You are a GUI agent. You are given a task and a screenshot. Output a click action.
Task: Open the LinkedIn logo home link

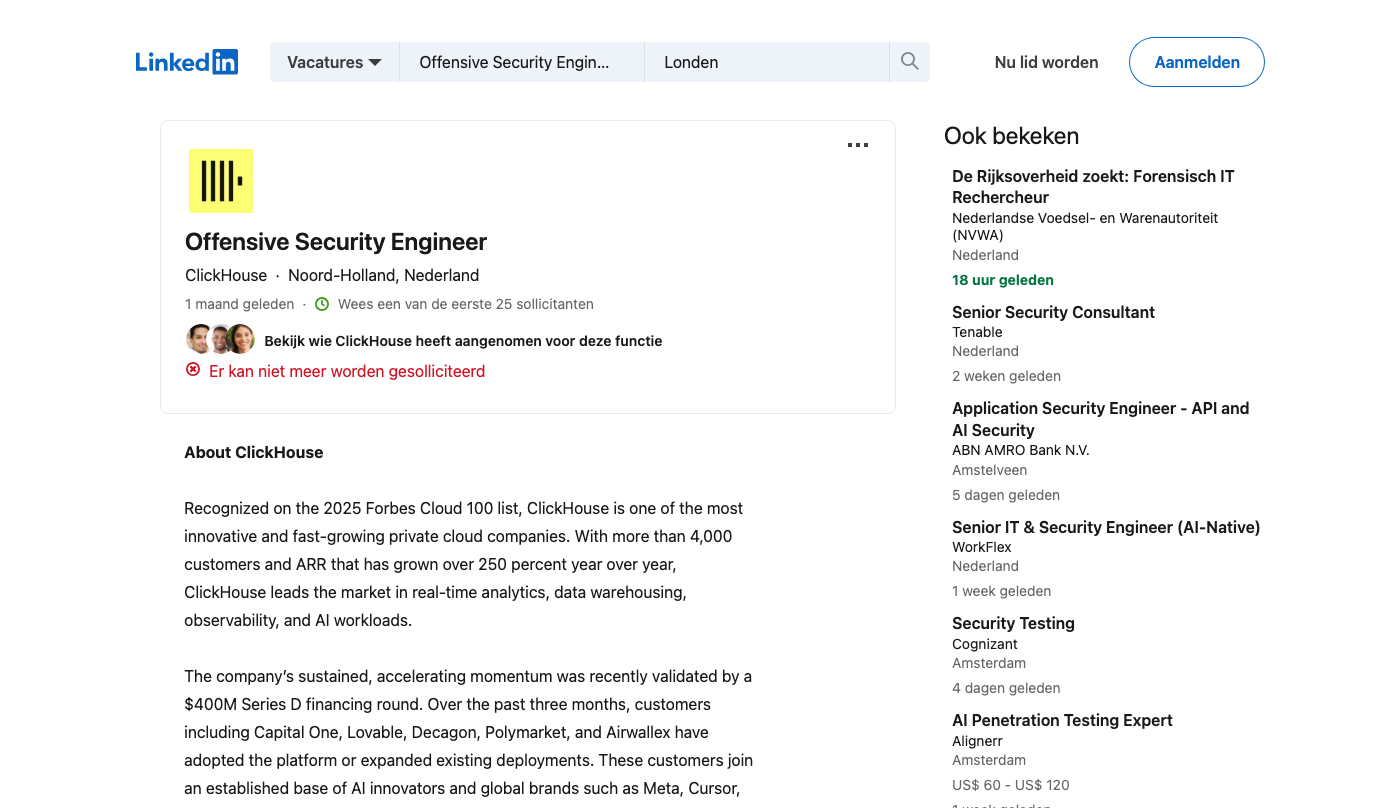tap(187, 62)
